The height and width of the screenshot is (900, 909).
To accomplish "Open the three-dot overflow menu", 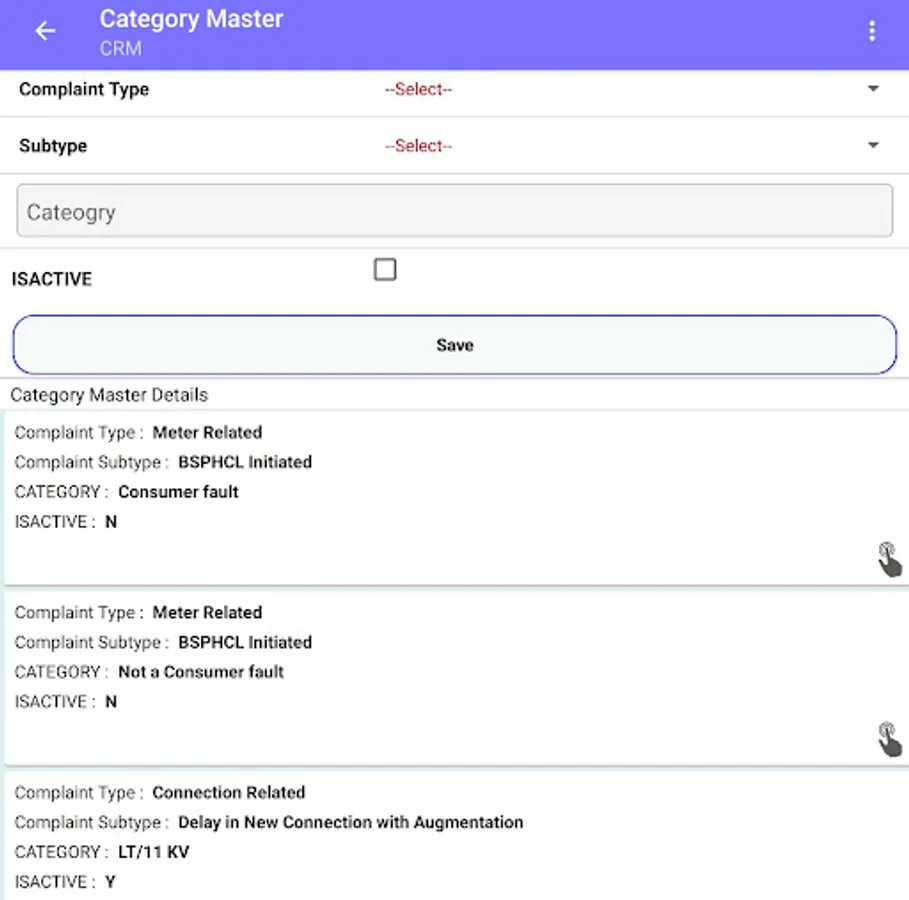I will click(x=872, y=31).
